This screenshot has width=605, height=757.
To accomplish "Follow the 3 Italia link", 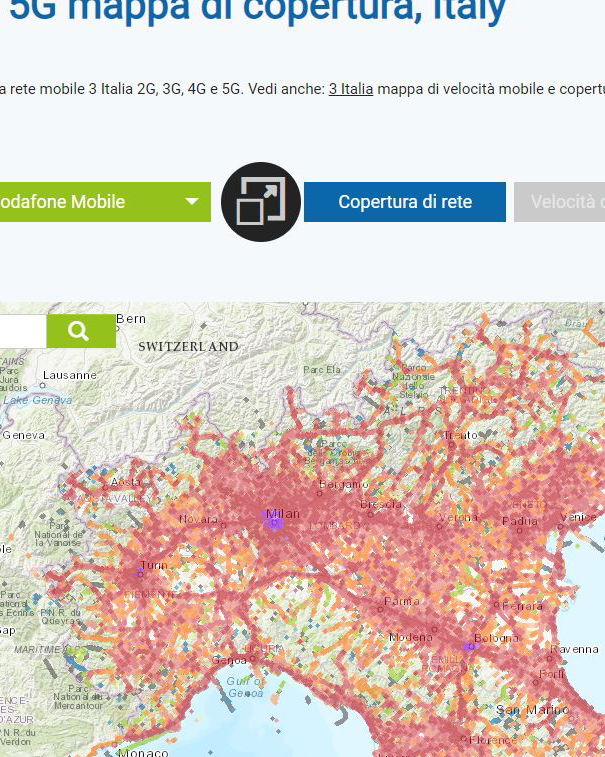I will point(351,89).
